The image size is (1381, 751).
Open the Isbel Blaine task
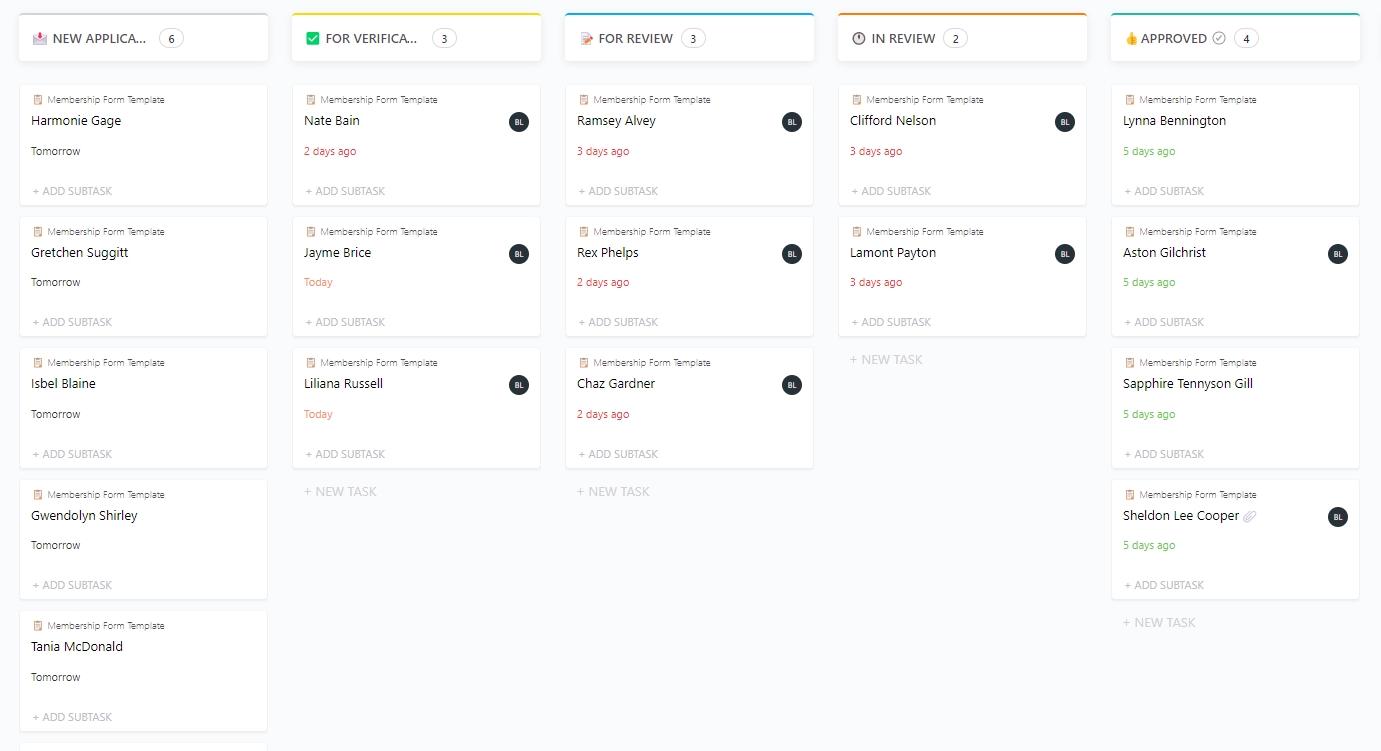(63, 384)
